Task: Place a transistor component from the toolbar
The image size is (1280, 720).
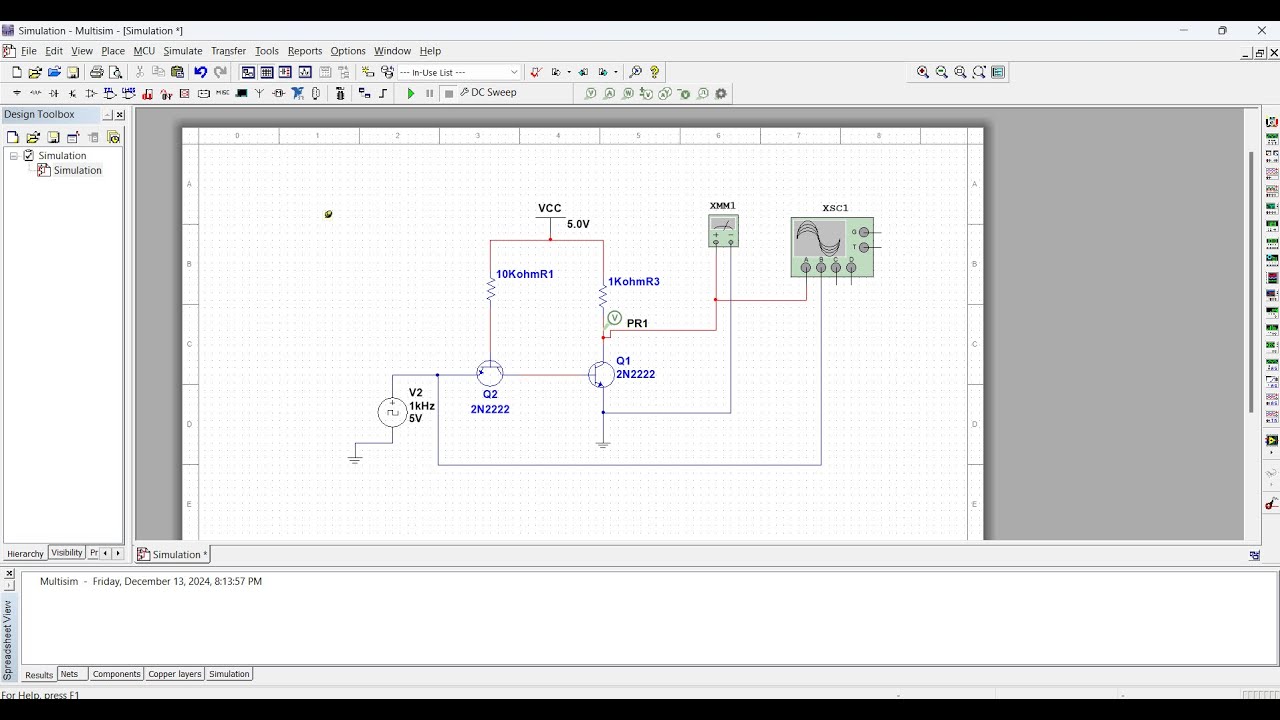Action: click(72, 93)
